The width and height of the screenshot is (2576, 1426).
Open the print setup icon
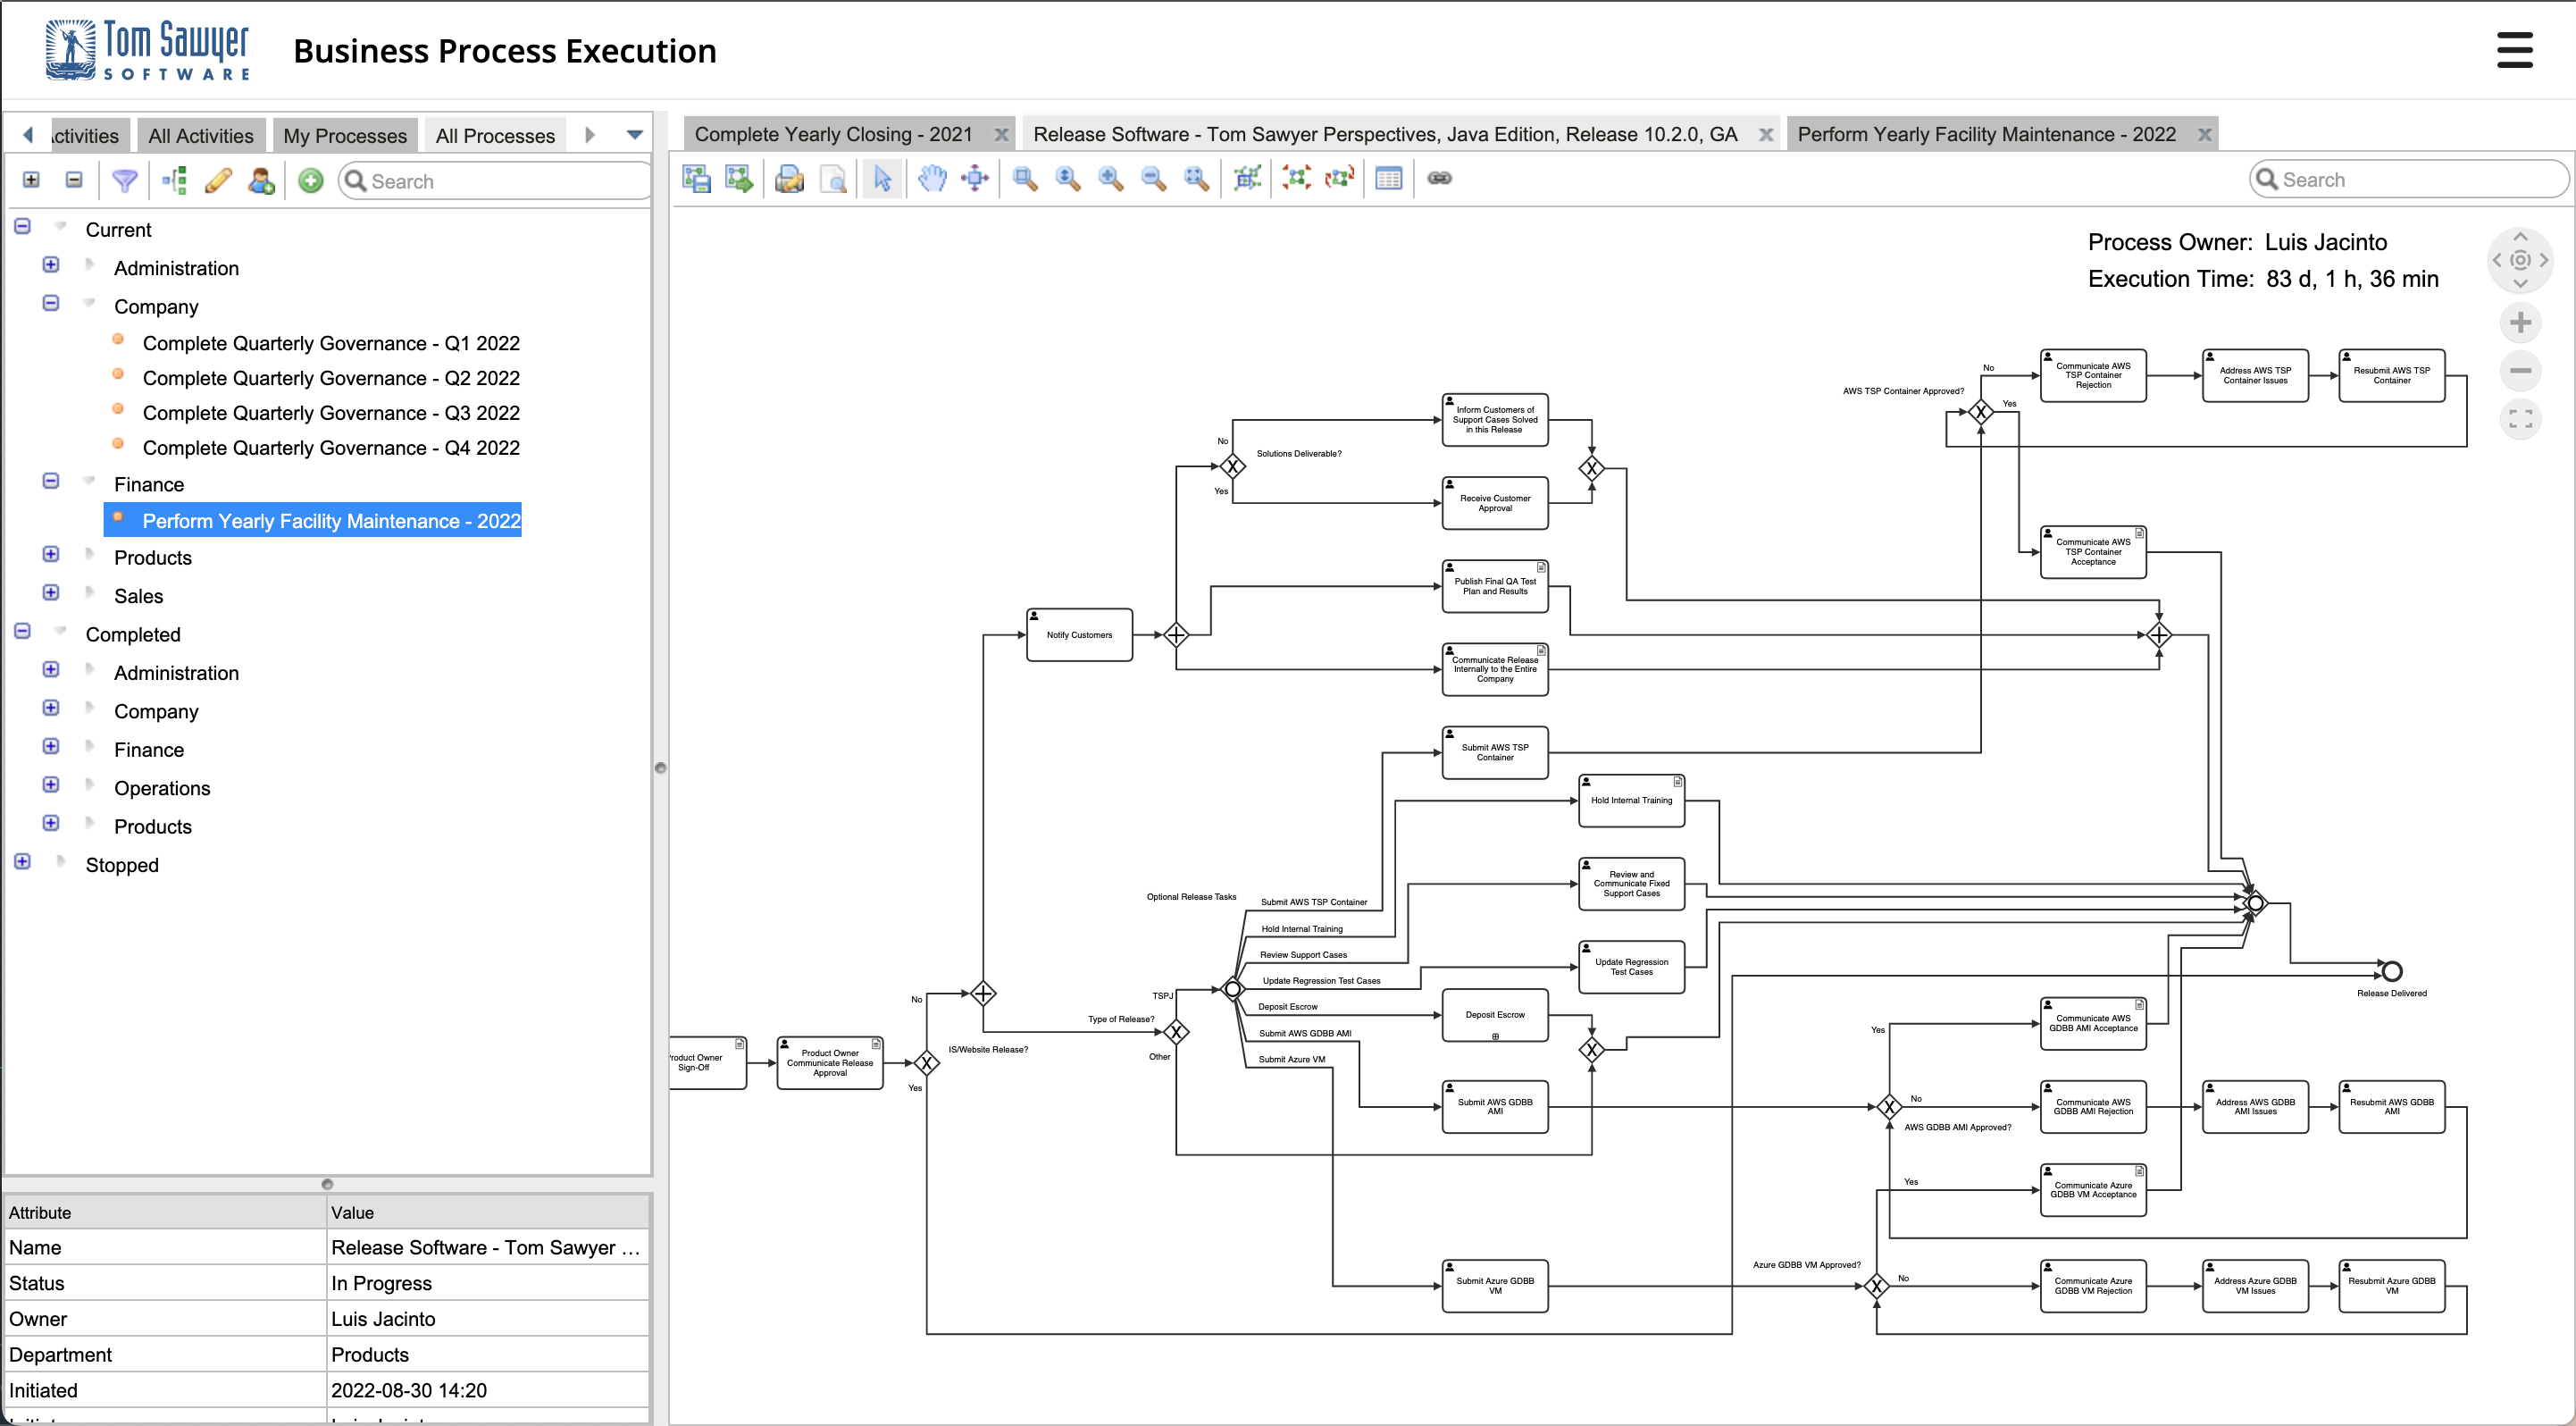pos(789,178)
